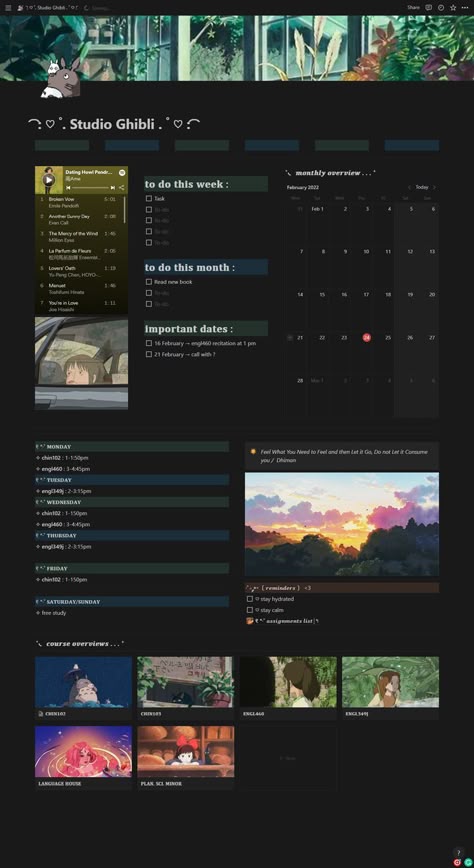
Task: Check the 'stay calm' reminder
Action: (250, 610)
